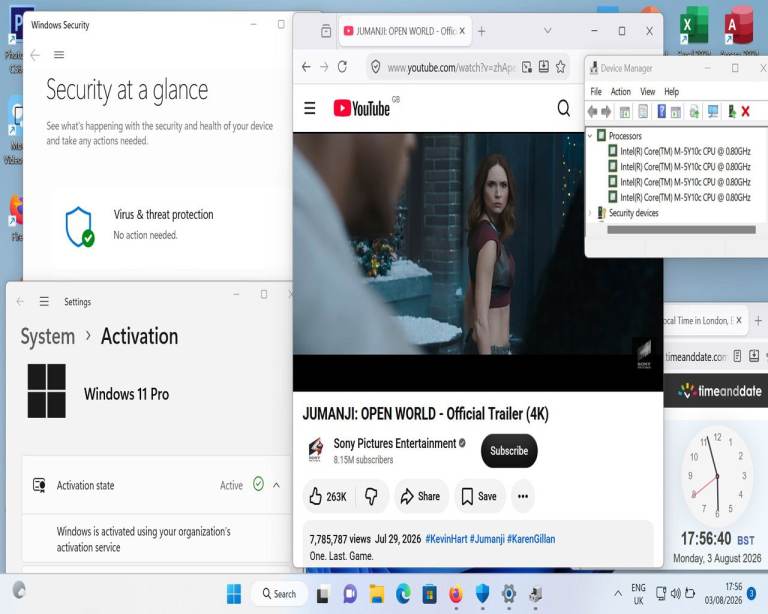Click Virus & threat protection heading
This screenshot has height=614, width=768.
click(163, 214)
